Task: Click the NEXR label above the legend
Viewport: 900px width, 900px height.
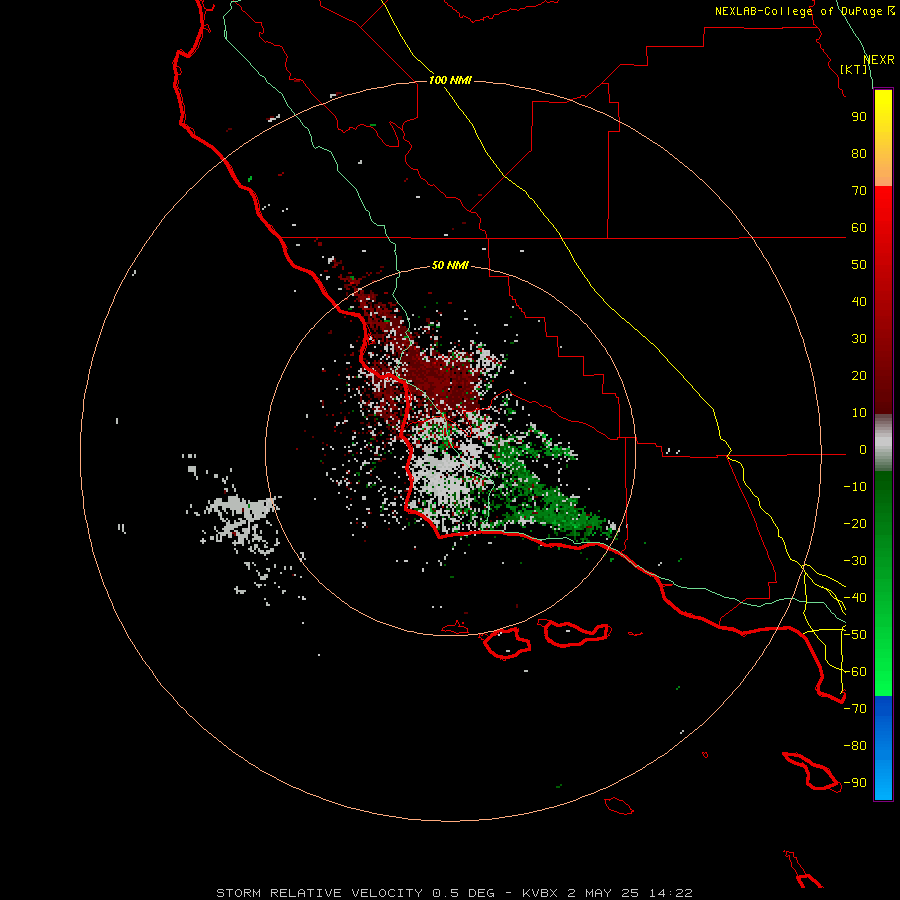Action: click(879, 60)
